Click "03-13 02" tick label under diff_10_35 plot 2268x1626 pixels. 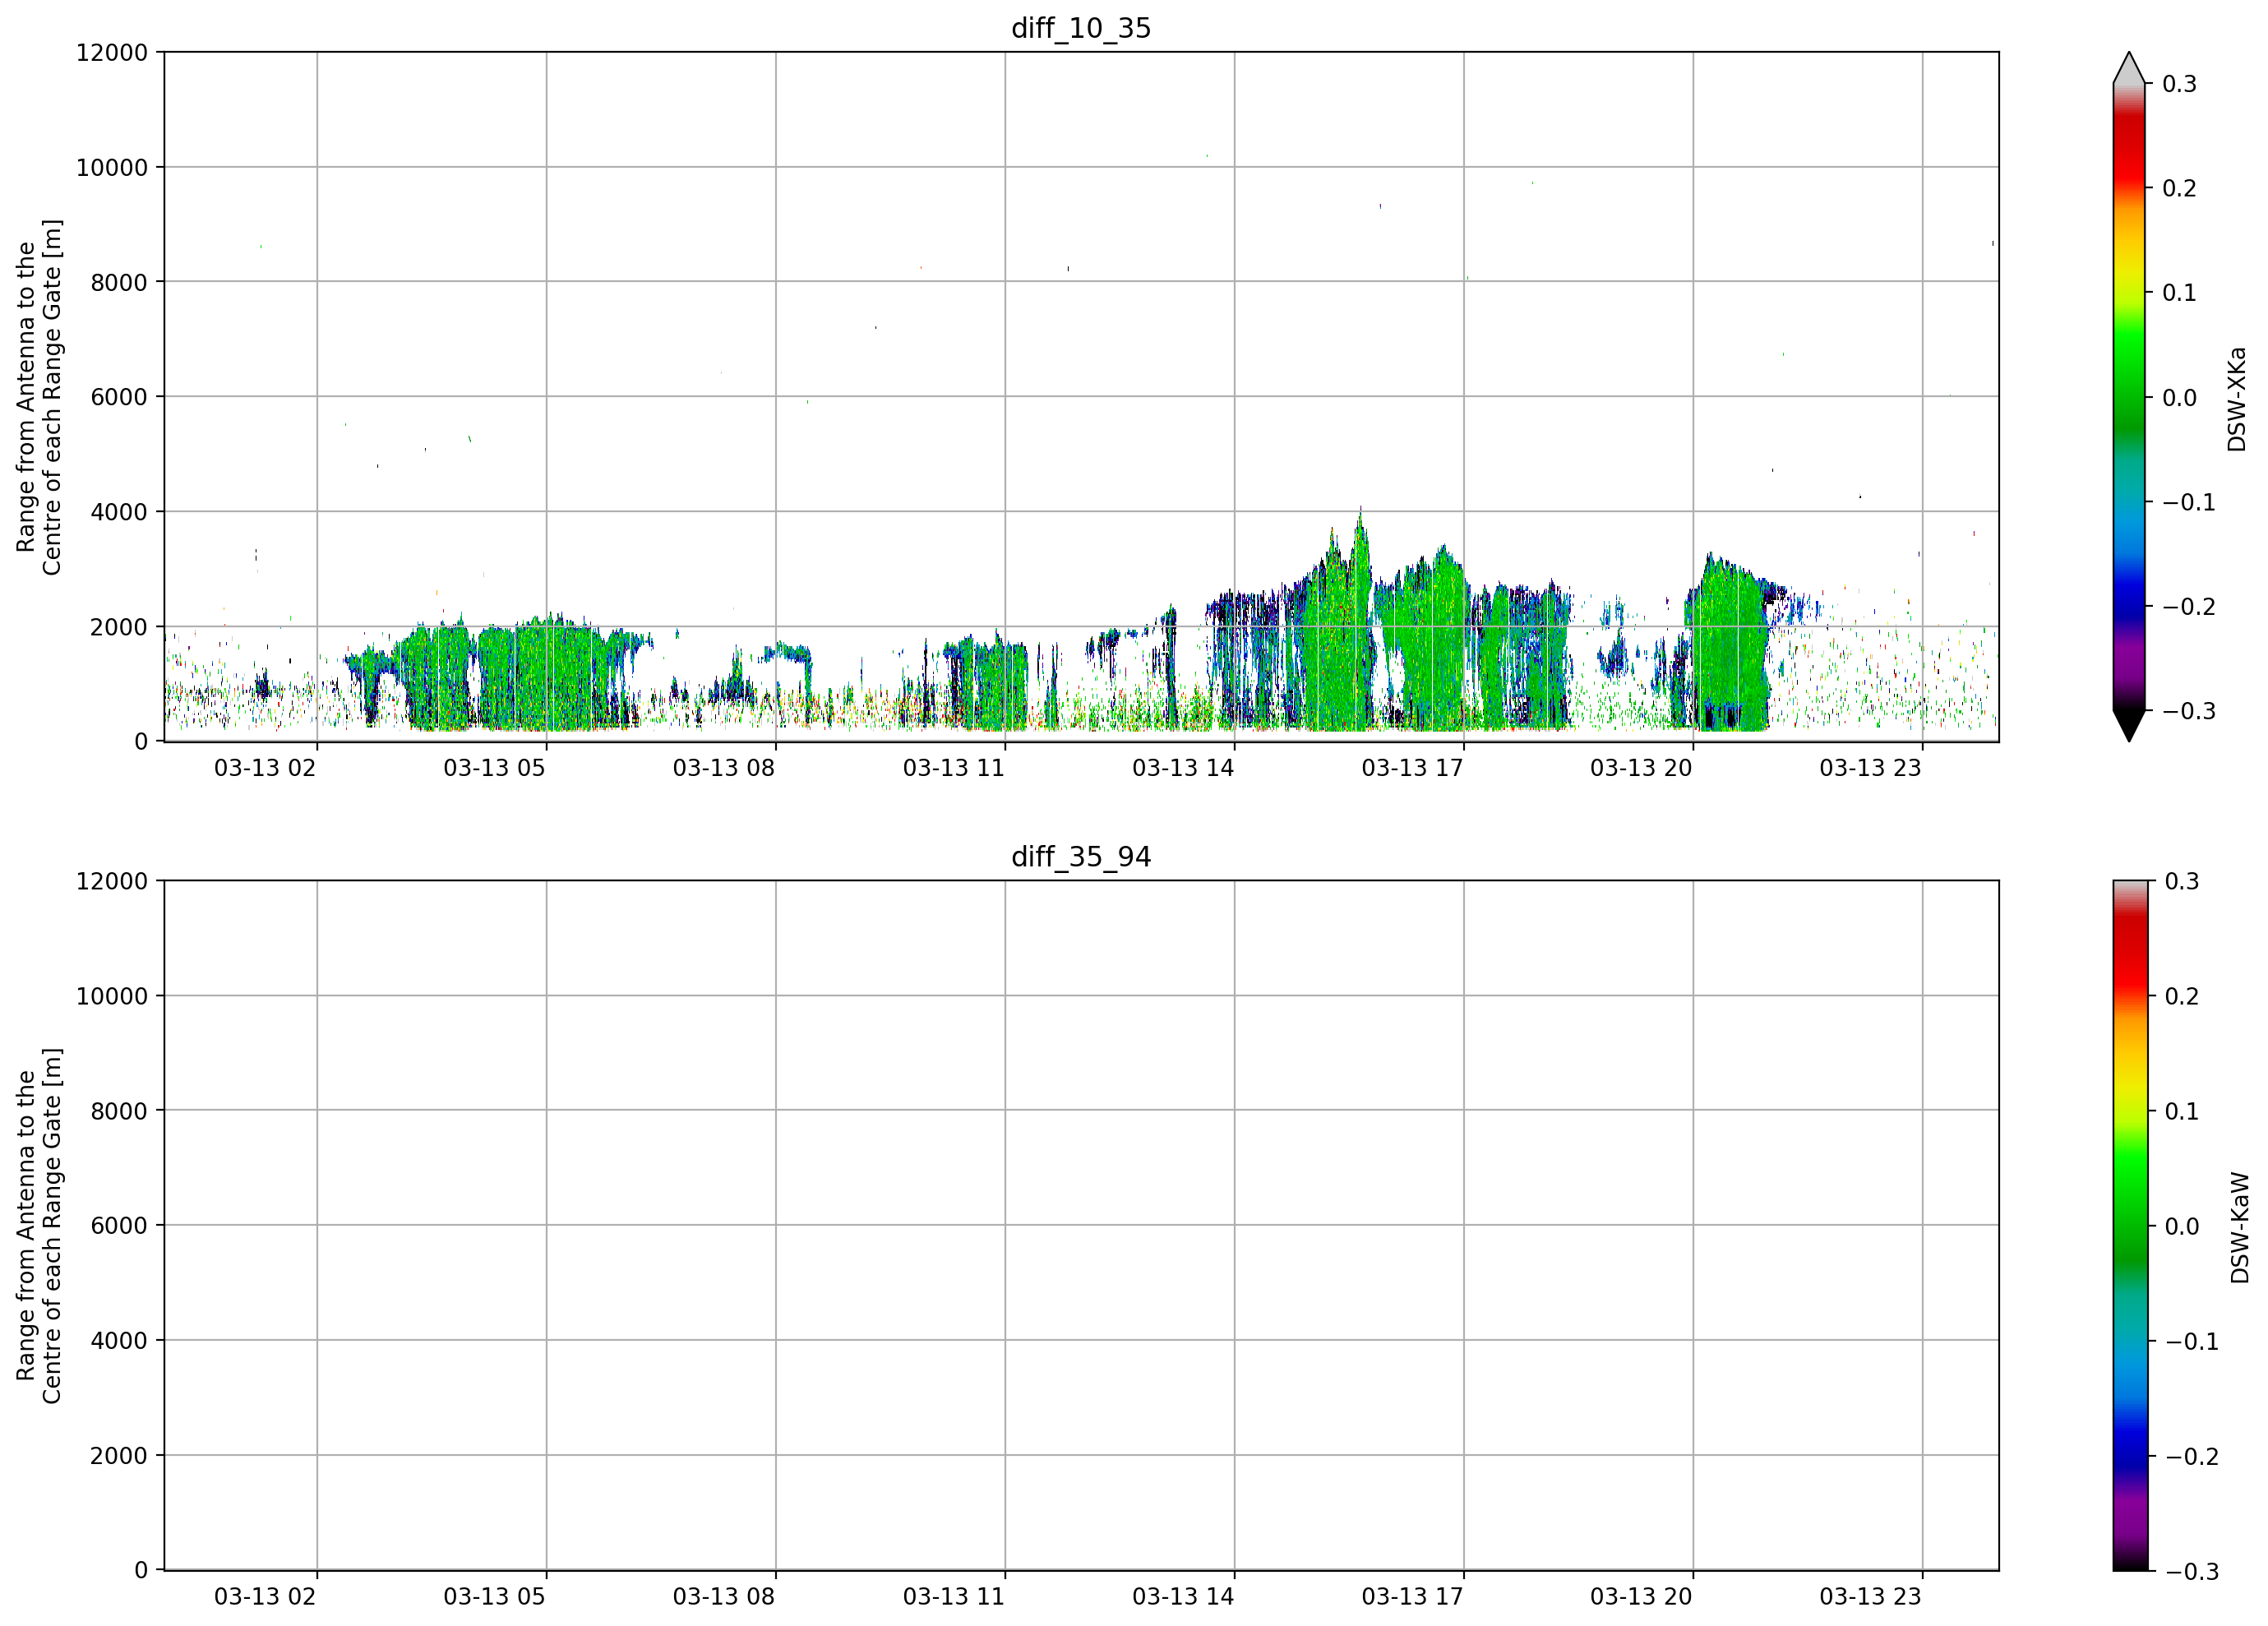pos(265,768)
